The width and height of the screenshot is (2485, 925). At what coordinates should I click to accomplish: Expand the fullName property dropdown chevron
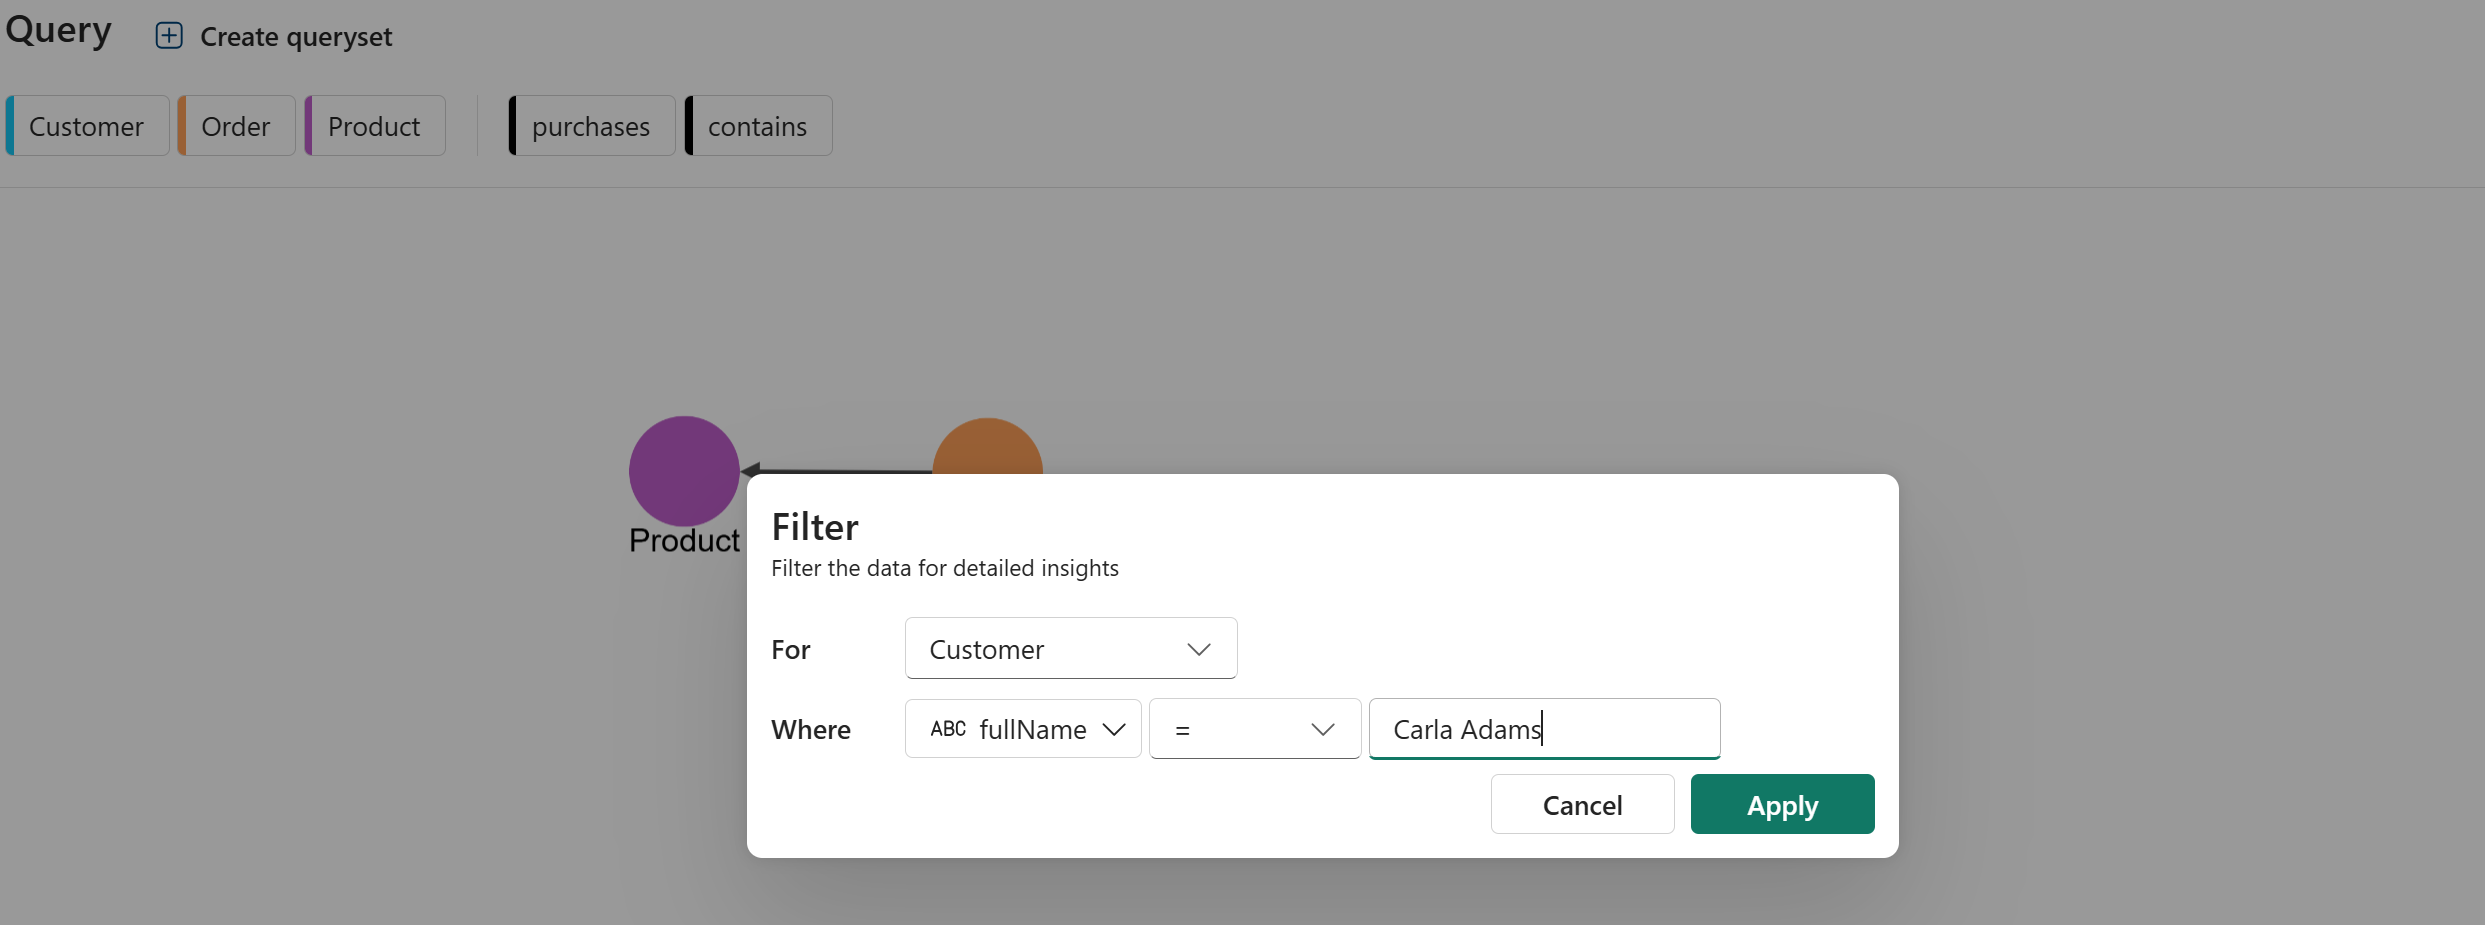click(1114, 729)
